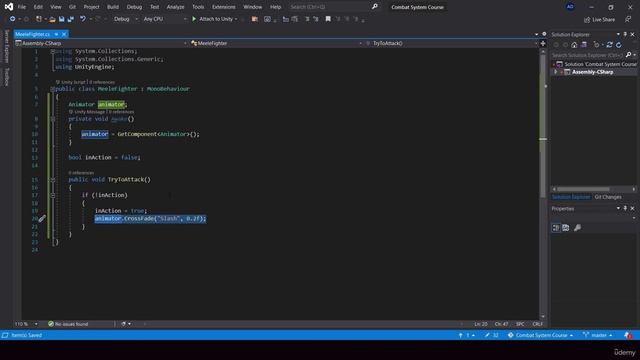Click the Open File folder icon
This screenshot has height=360, width=640.
[52, 19]
